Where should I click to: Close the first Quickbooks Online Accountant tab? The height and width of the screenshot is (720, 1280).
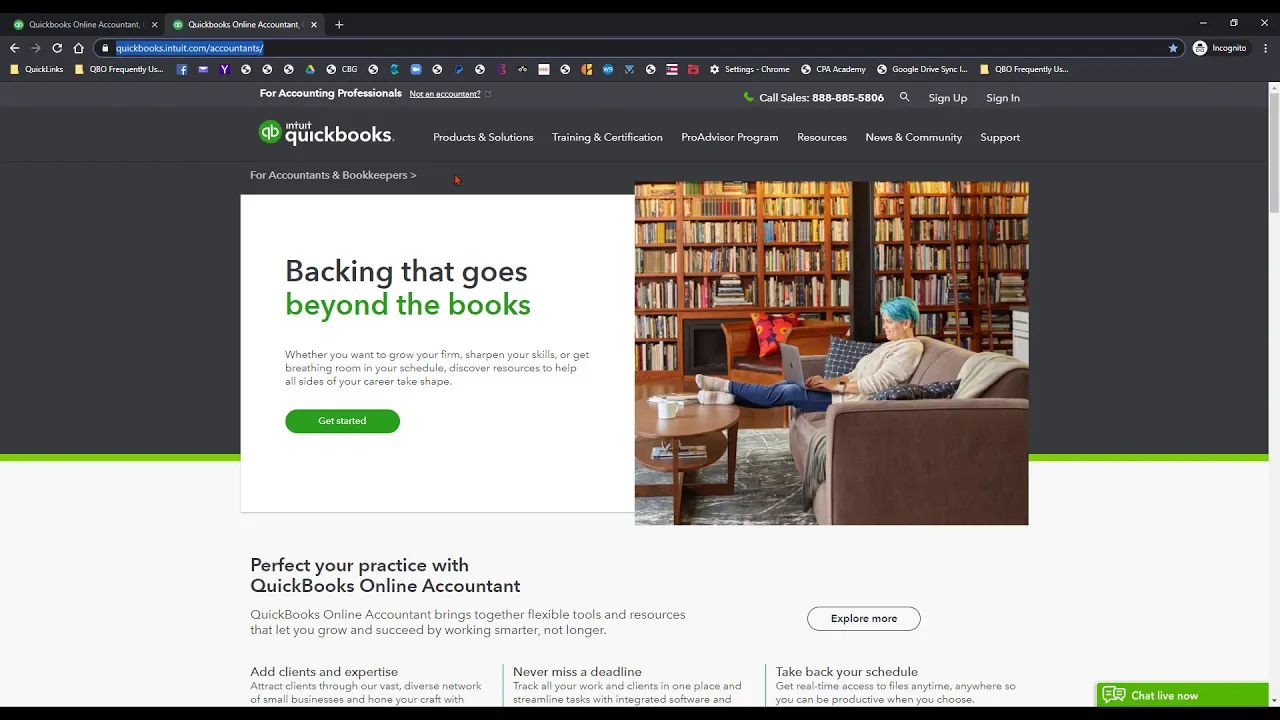tap(154, 24)
